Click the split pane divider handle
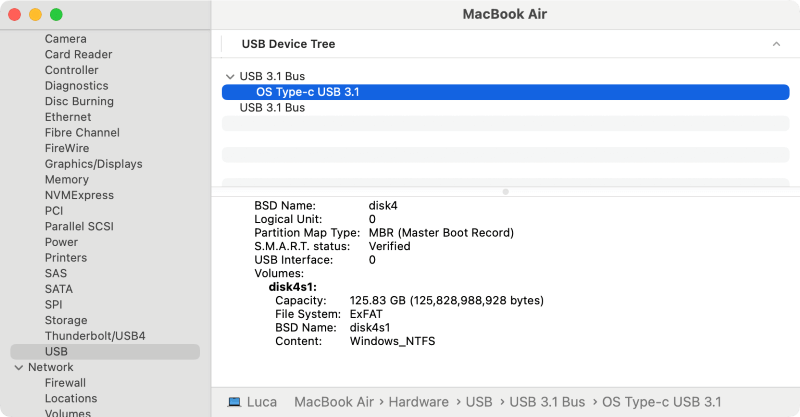Screen dimensions: 800x417 [x=505, y=191]
